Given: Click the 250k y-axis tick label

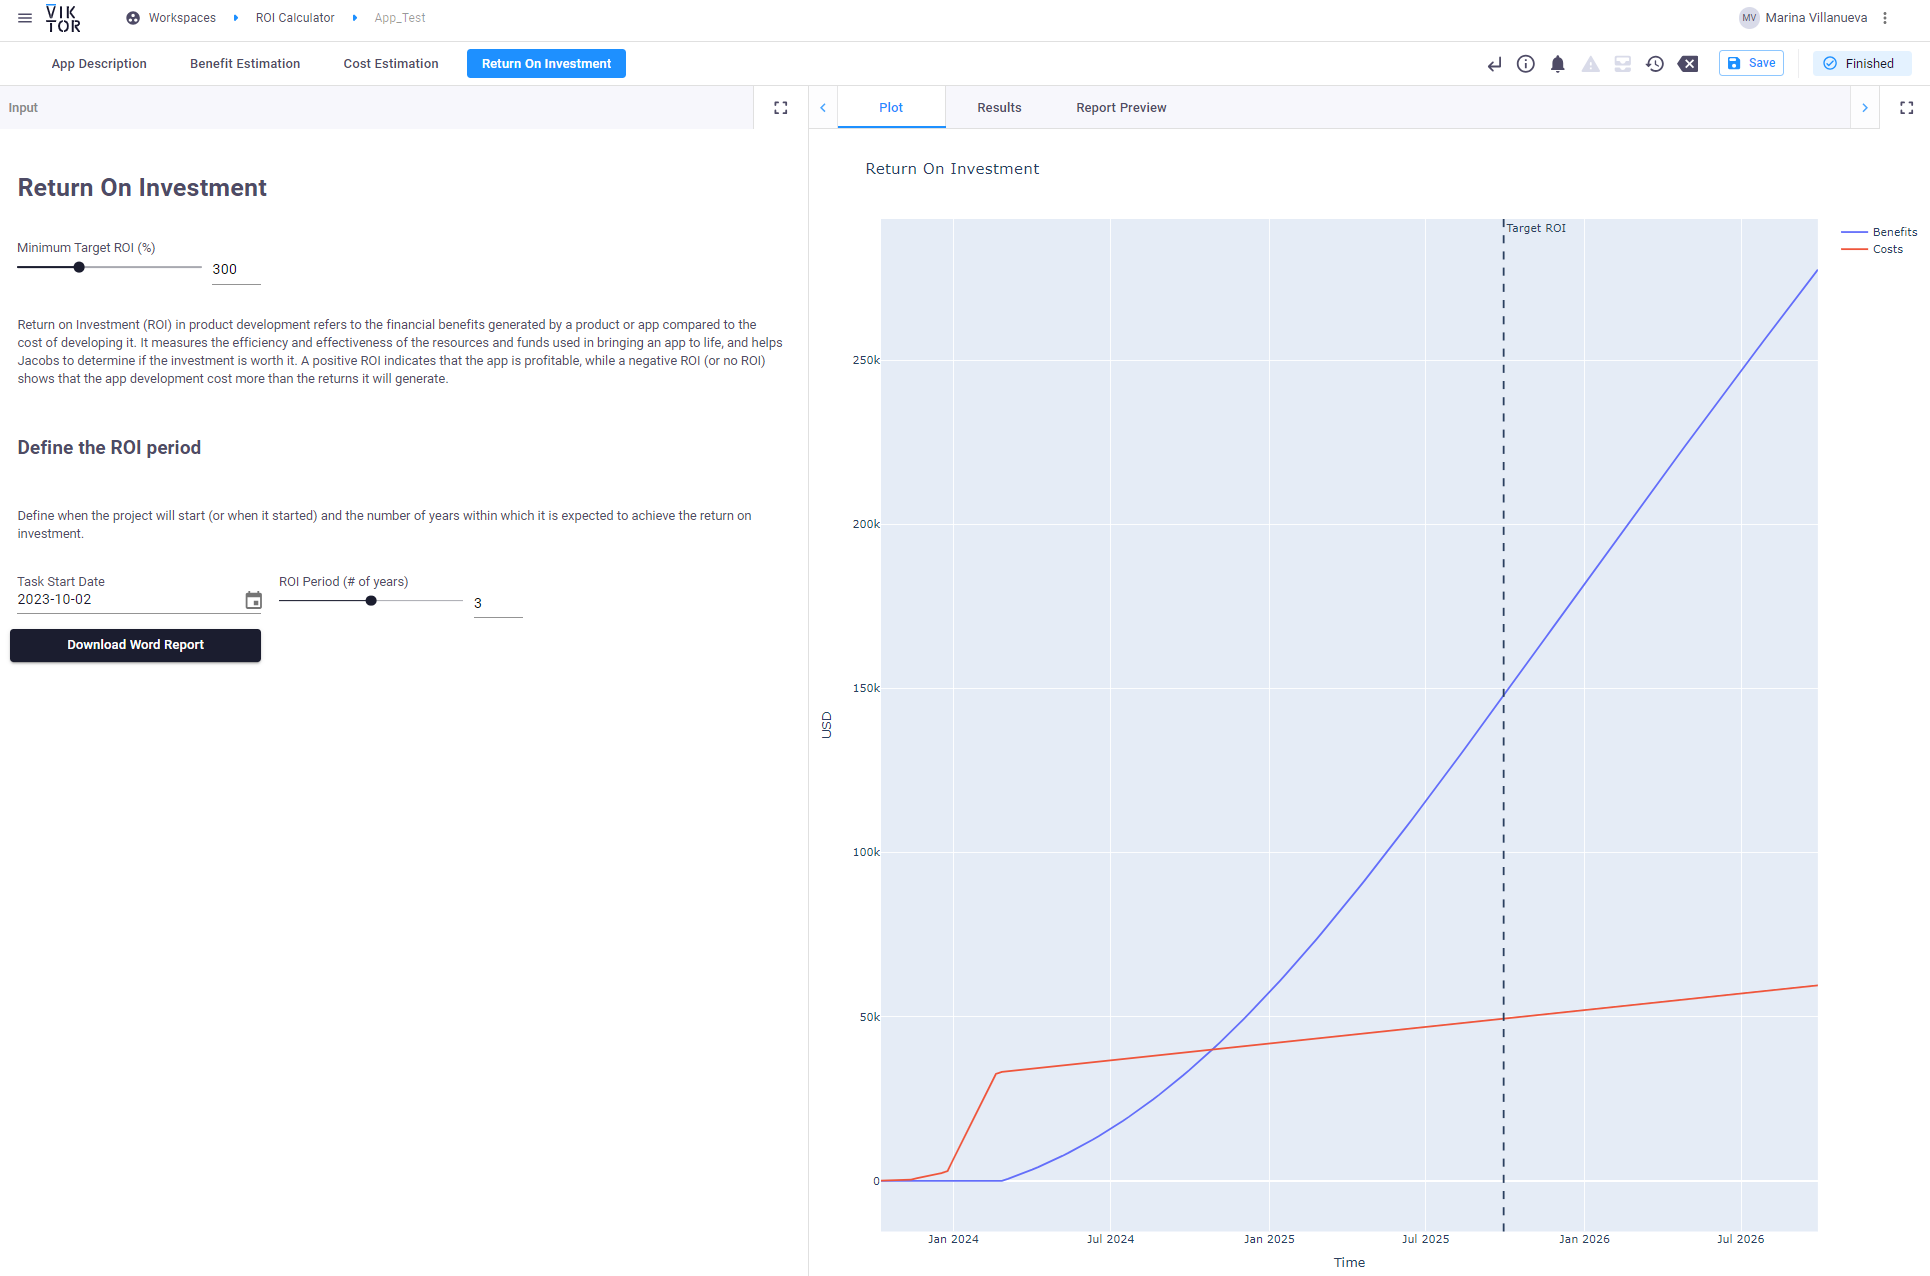Looking at the screenshot, I should 866,360.
